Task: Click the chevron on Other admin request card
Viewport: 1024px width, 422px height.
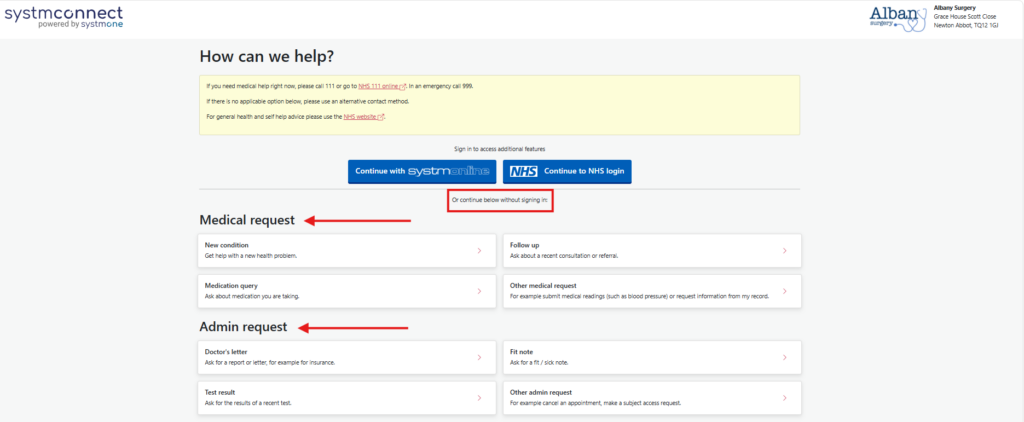Action: click(784, 398)
